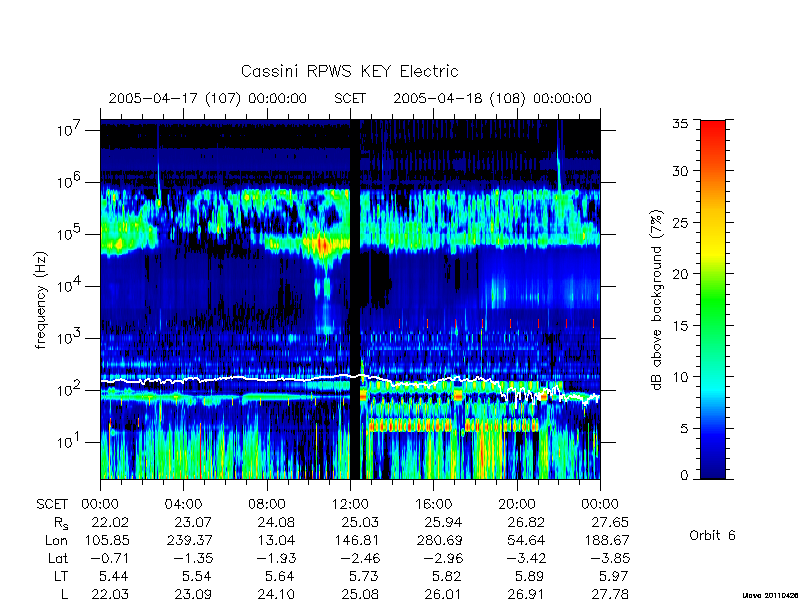
Task: Click the colorbar tick label '15'
Action: click(680, 325)
